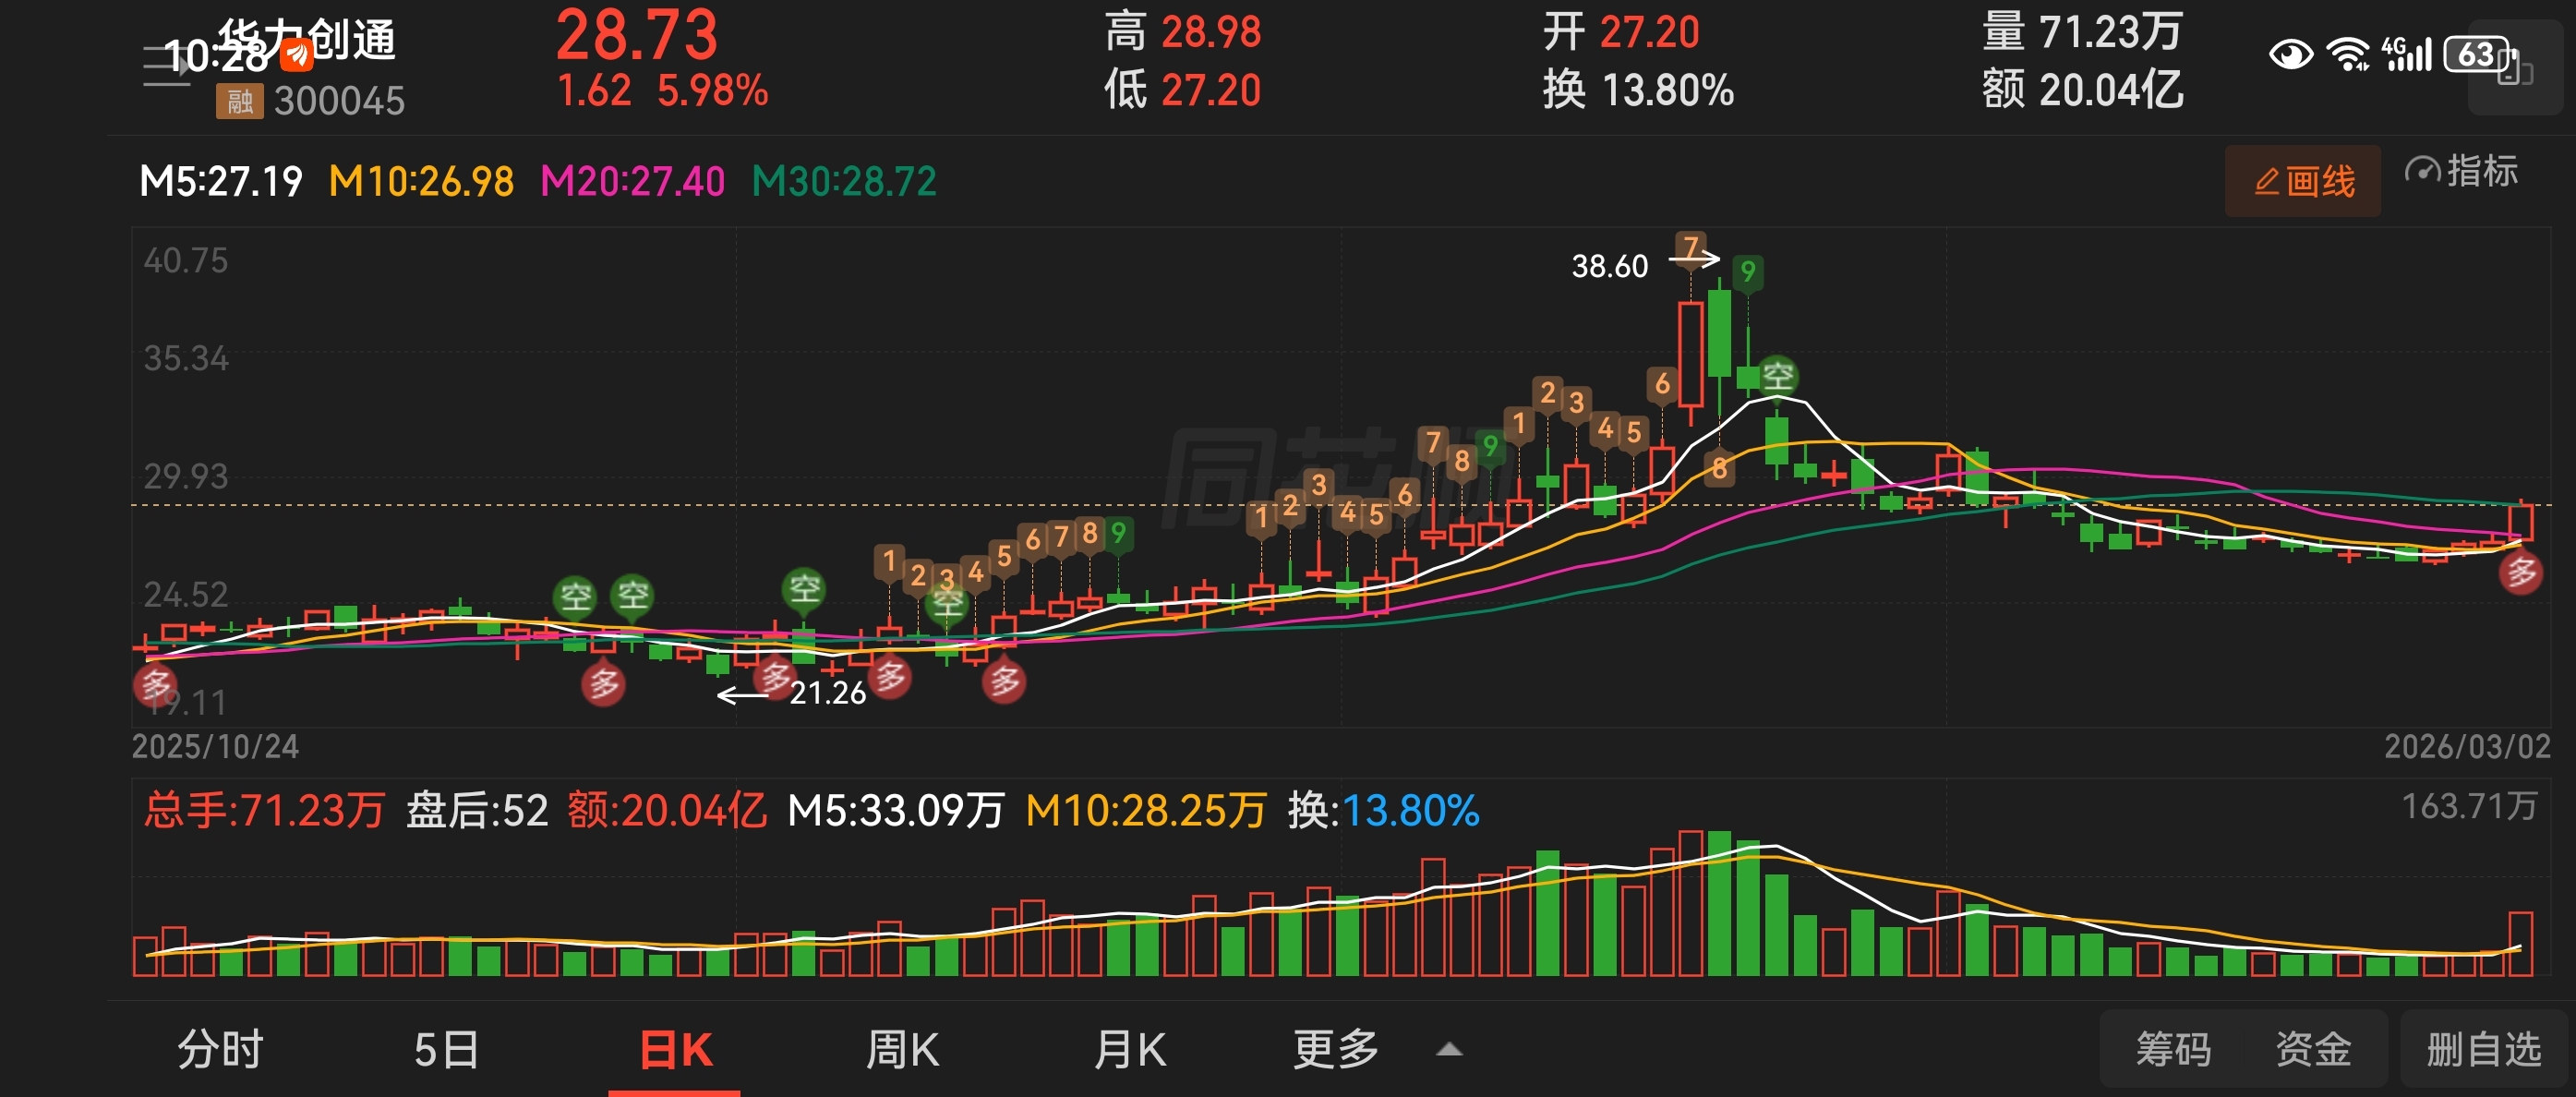Open the 指标 indicator settings

pos(2461,172)
